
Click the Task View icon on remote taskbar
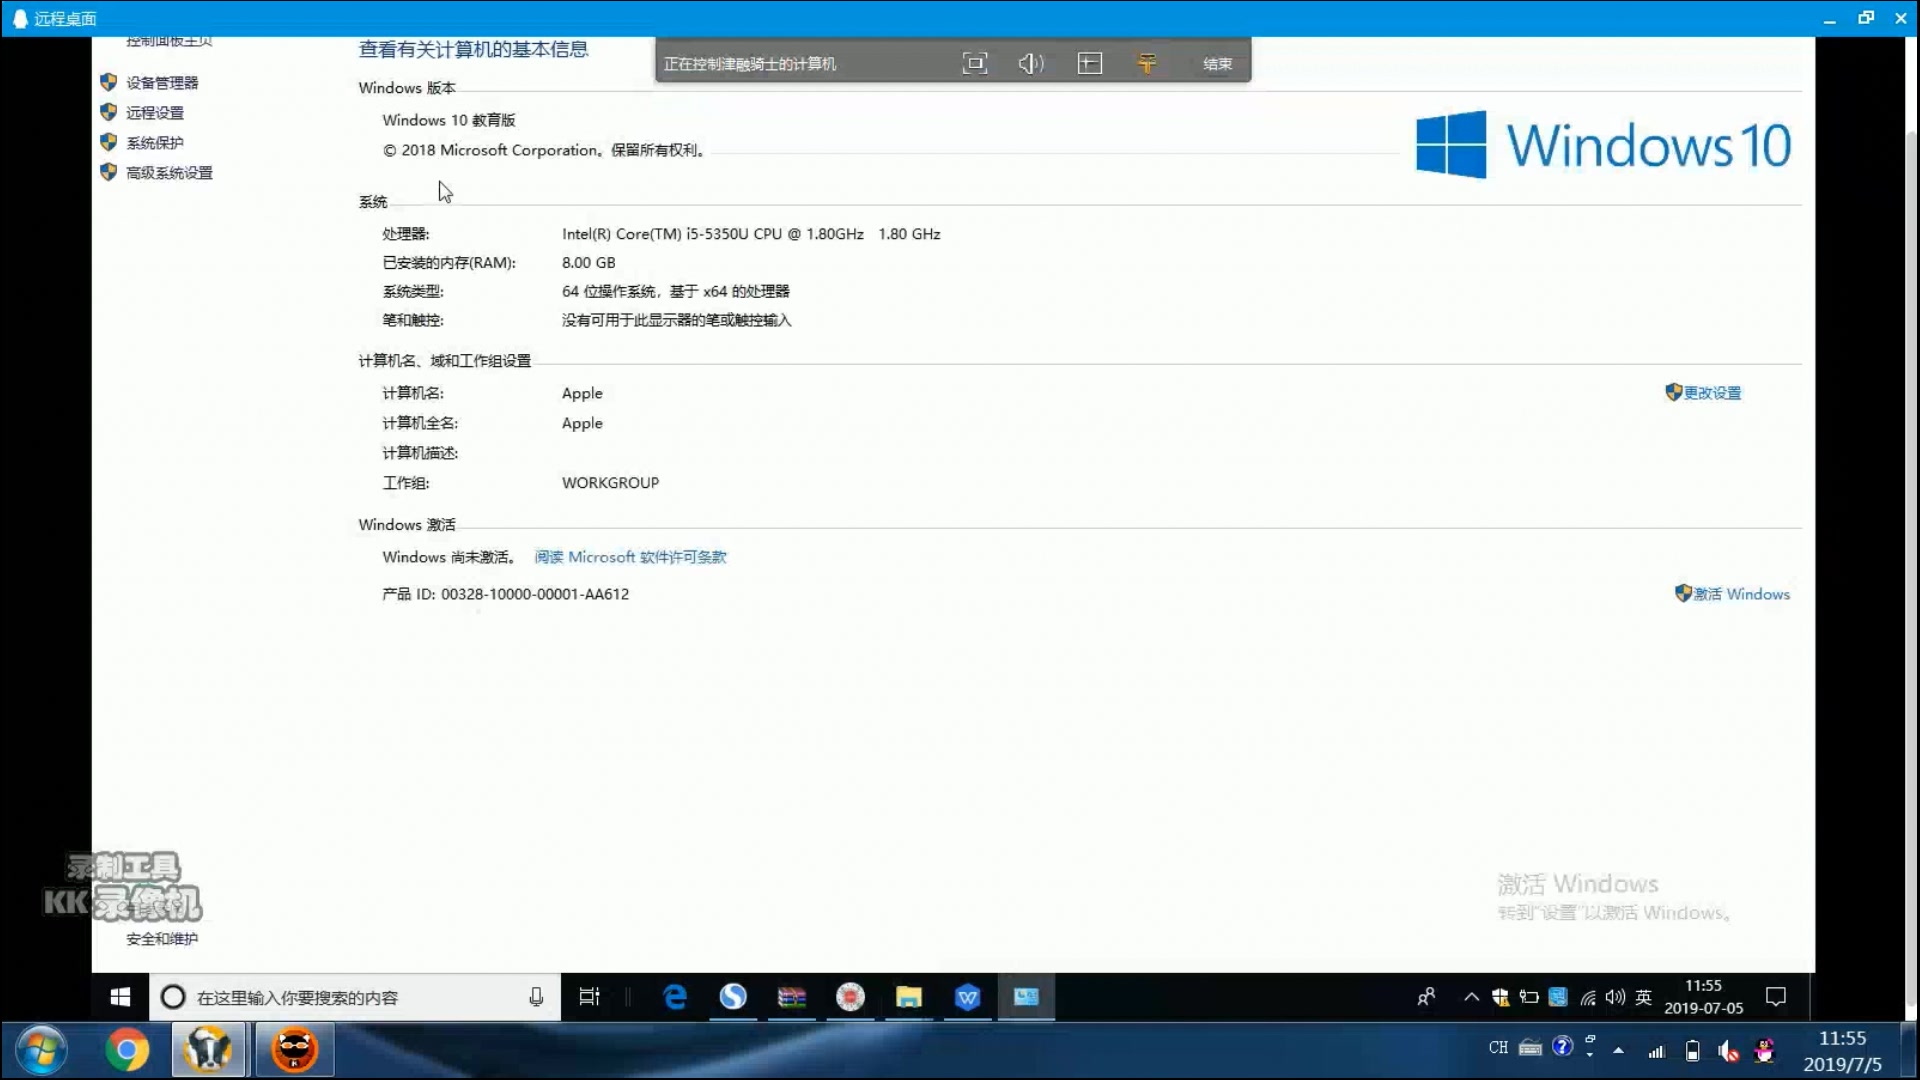(589, 997)
